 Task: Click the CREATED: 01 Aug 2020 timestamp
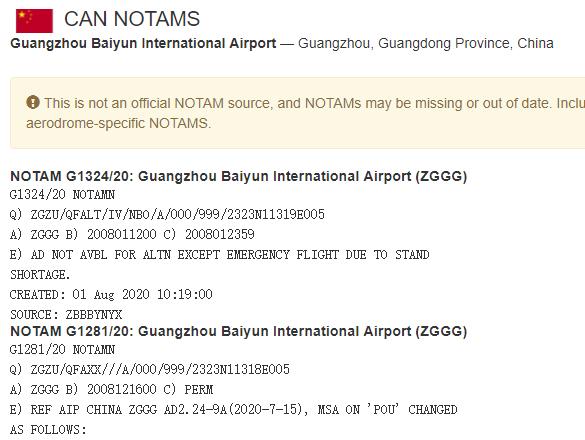click(x=111, y=294)
